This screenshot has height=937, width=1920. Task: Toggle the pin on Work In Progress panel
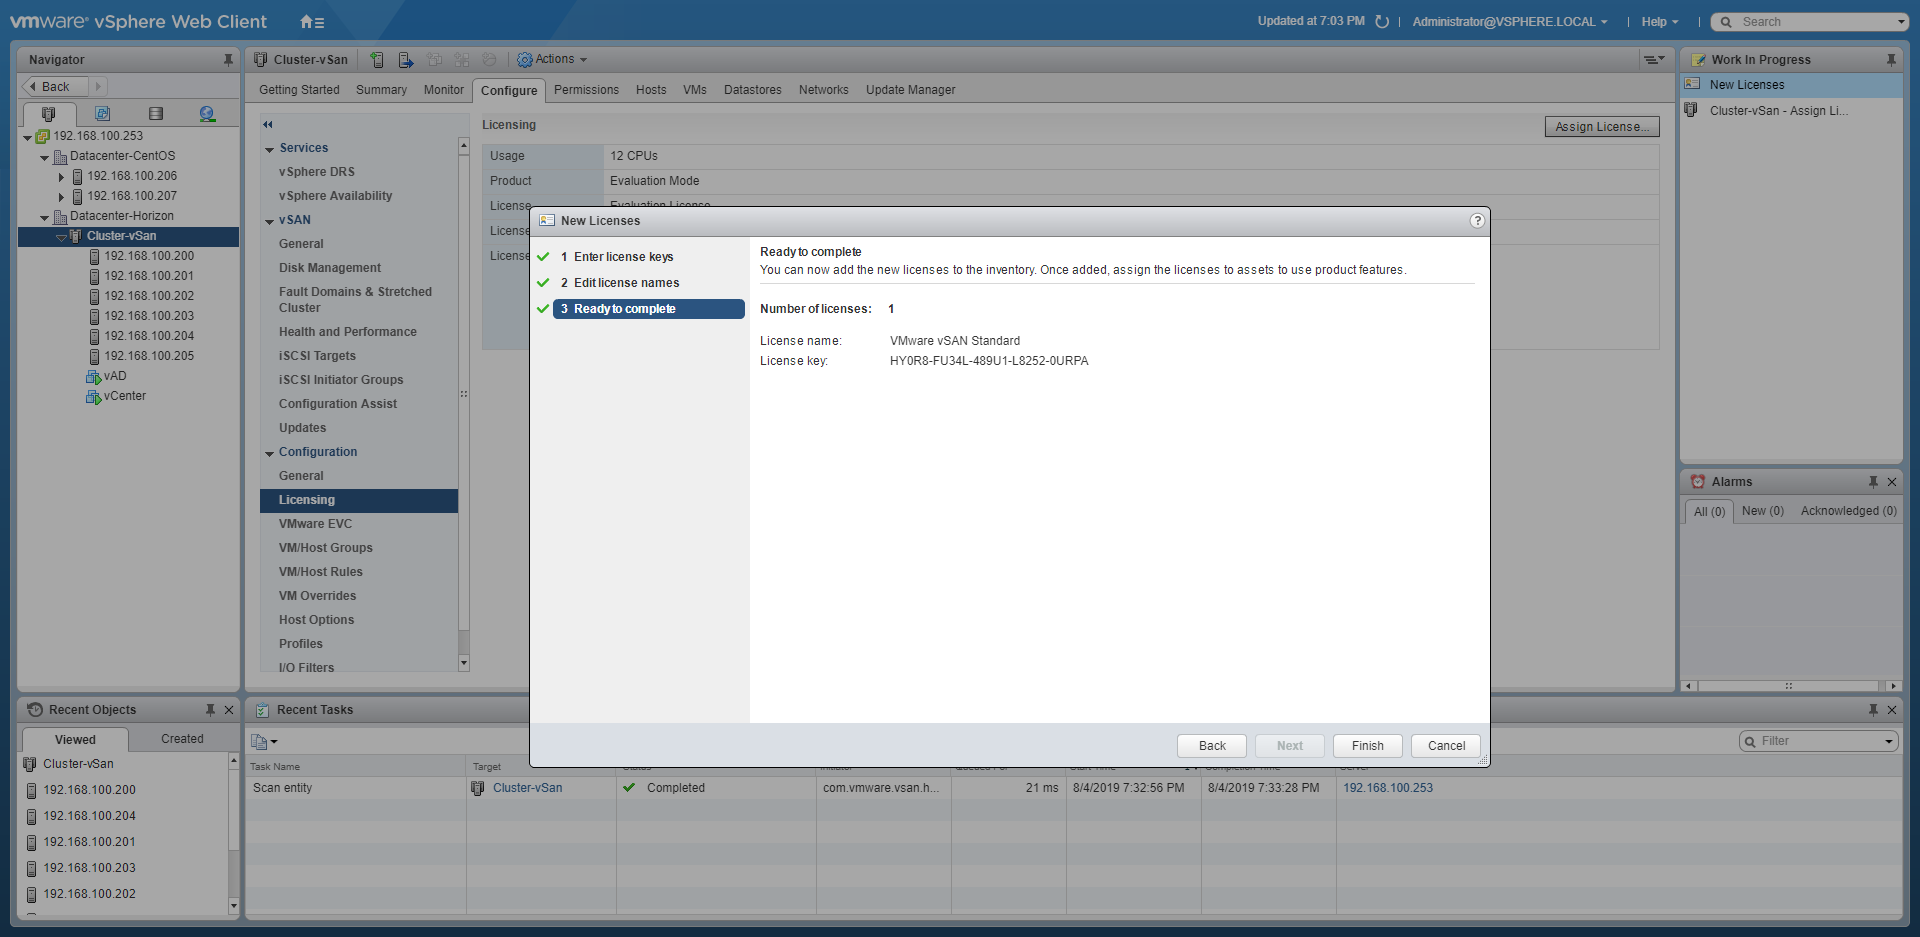coord(1891,60)
